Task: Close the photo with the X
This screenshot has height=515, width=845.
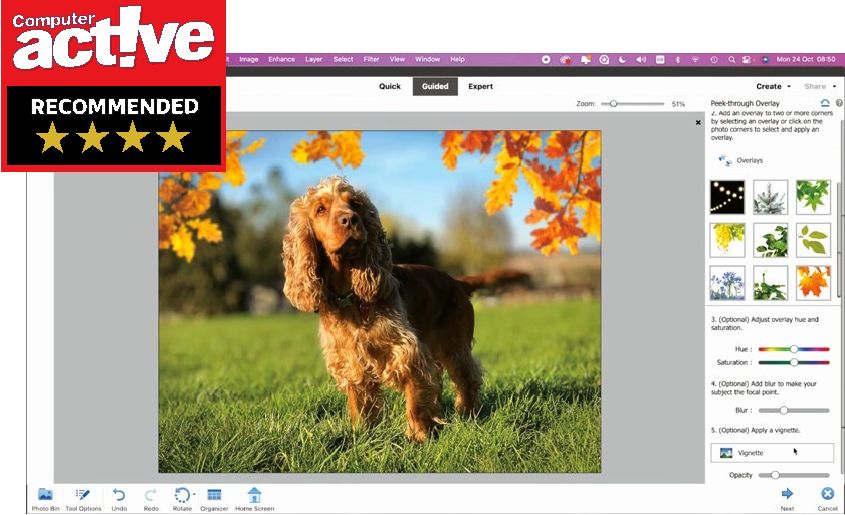Action: click(x=698, y=123)
